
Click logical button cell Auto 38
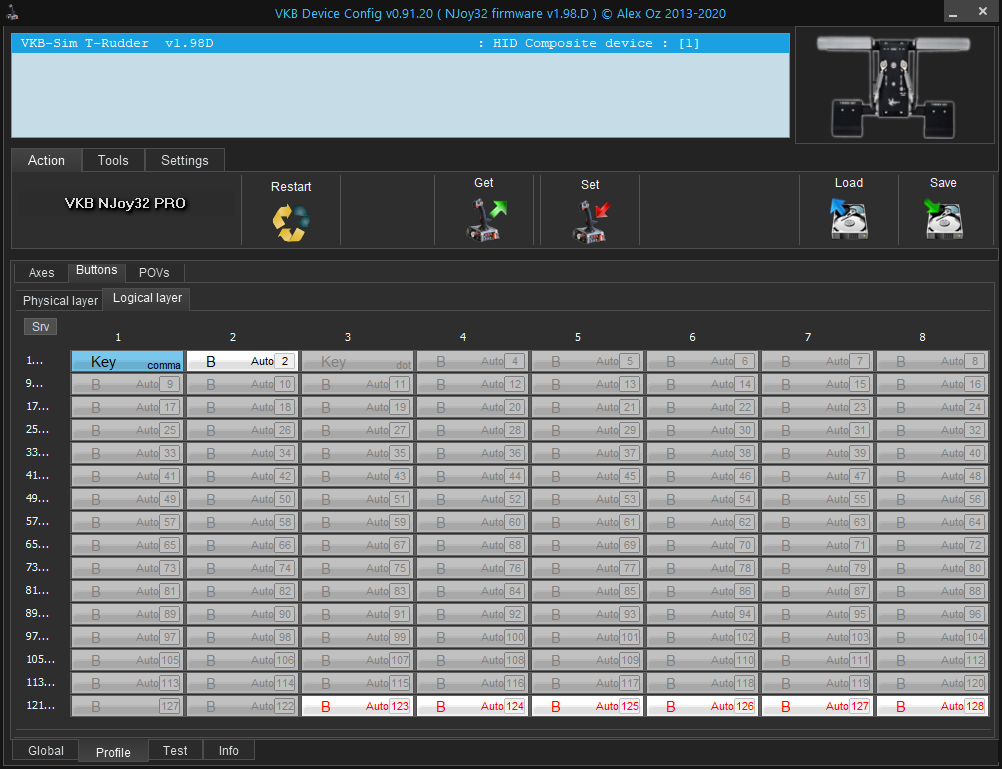702,453
